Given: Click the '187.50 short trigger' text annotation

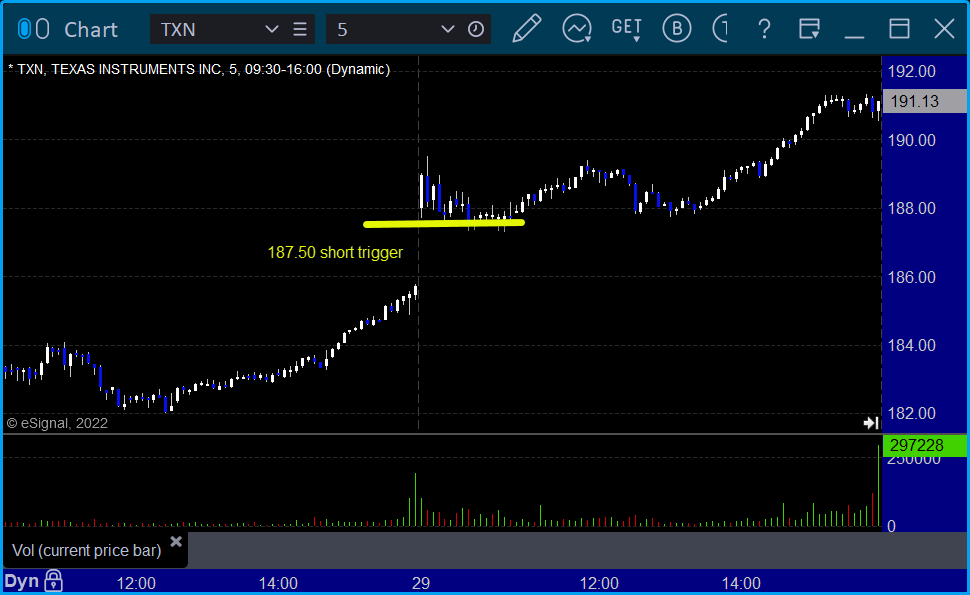Looking at the screenshot, I should (x=335, y=252).
